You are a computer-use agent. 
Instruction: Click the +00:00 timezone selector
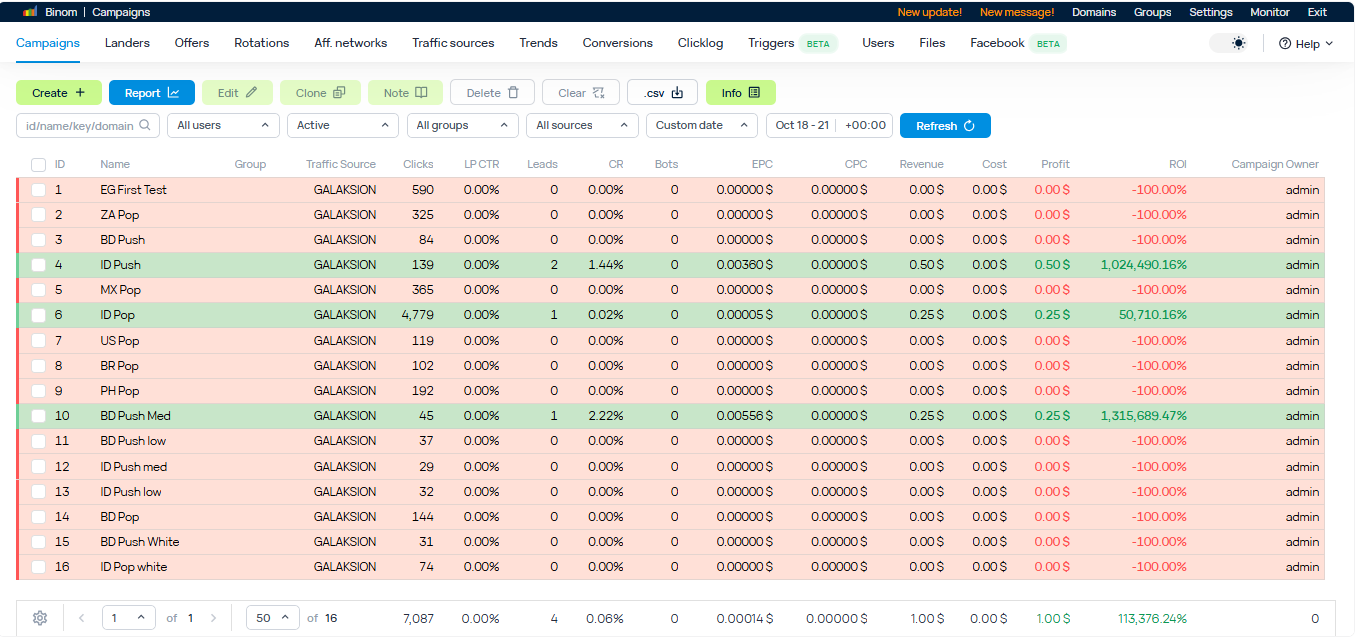865,125
